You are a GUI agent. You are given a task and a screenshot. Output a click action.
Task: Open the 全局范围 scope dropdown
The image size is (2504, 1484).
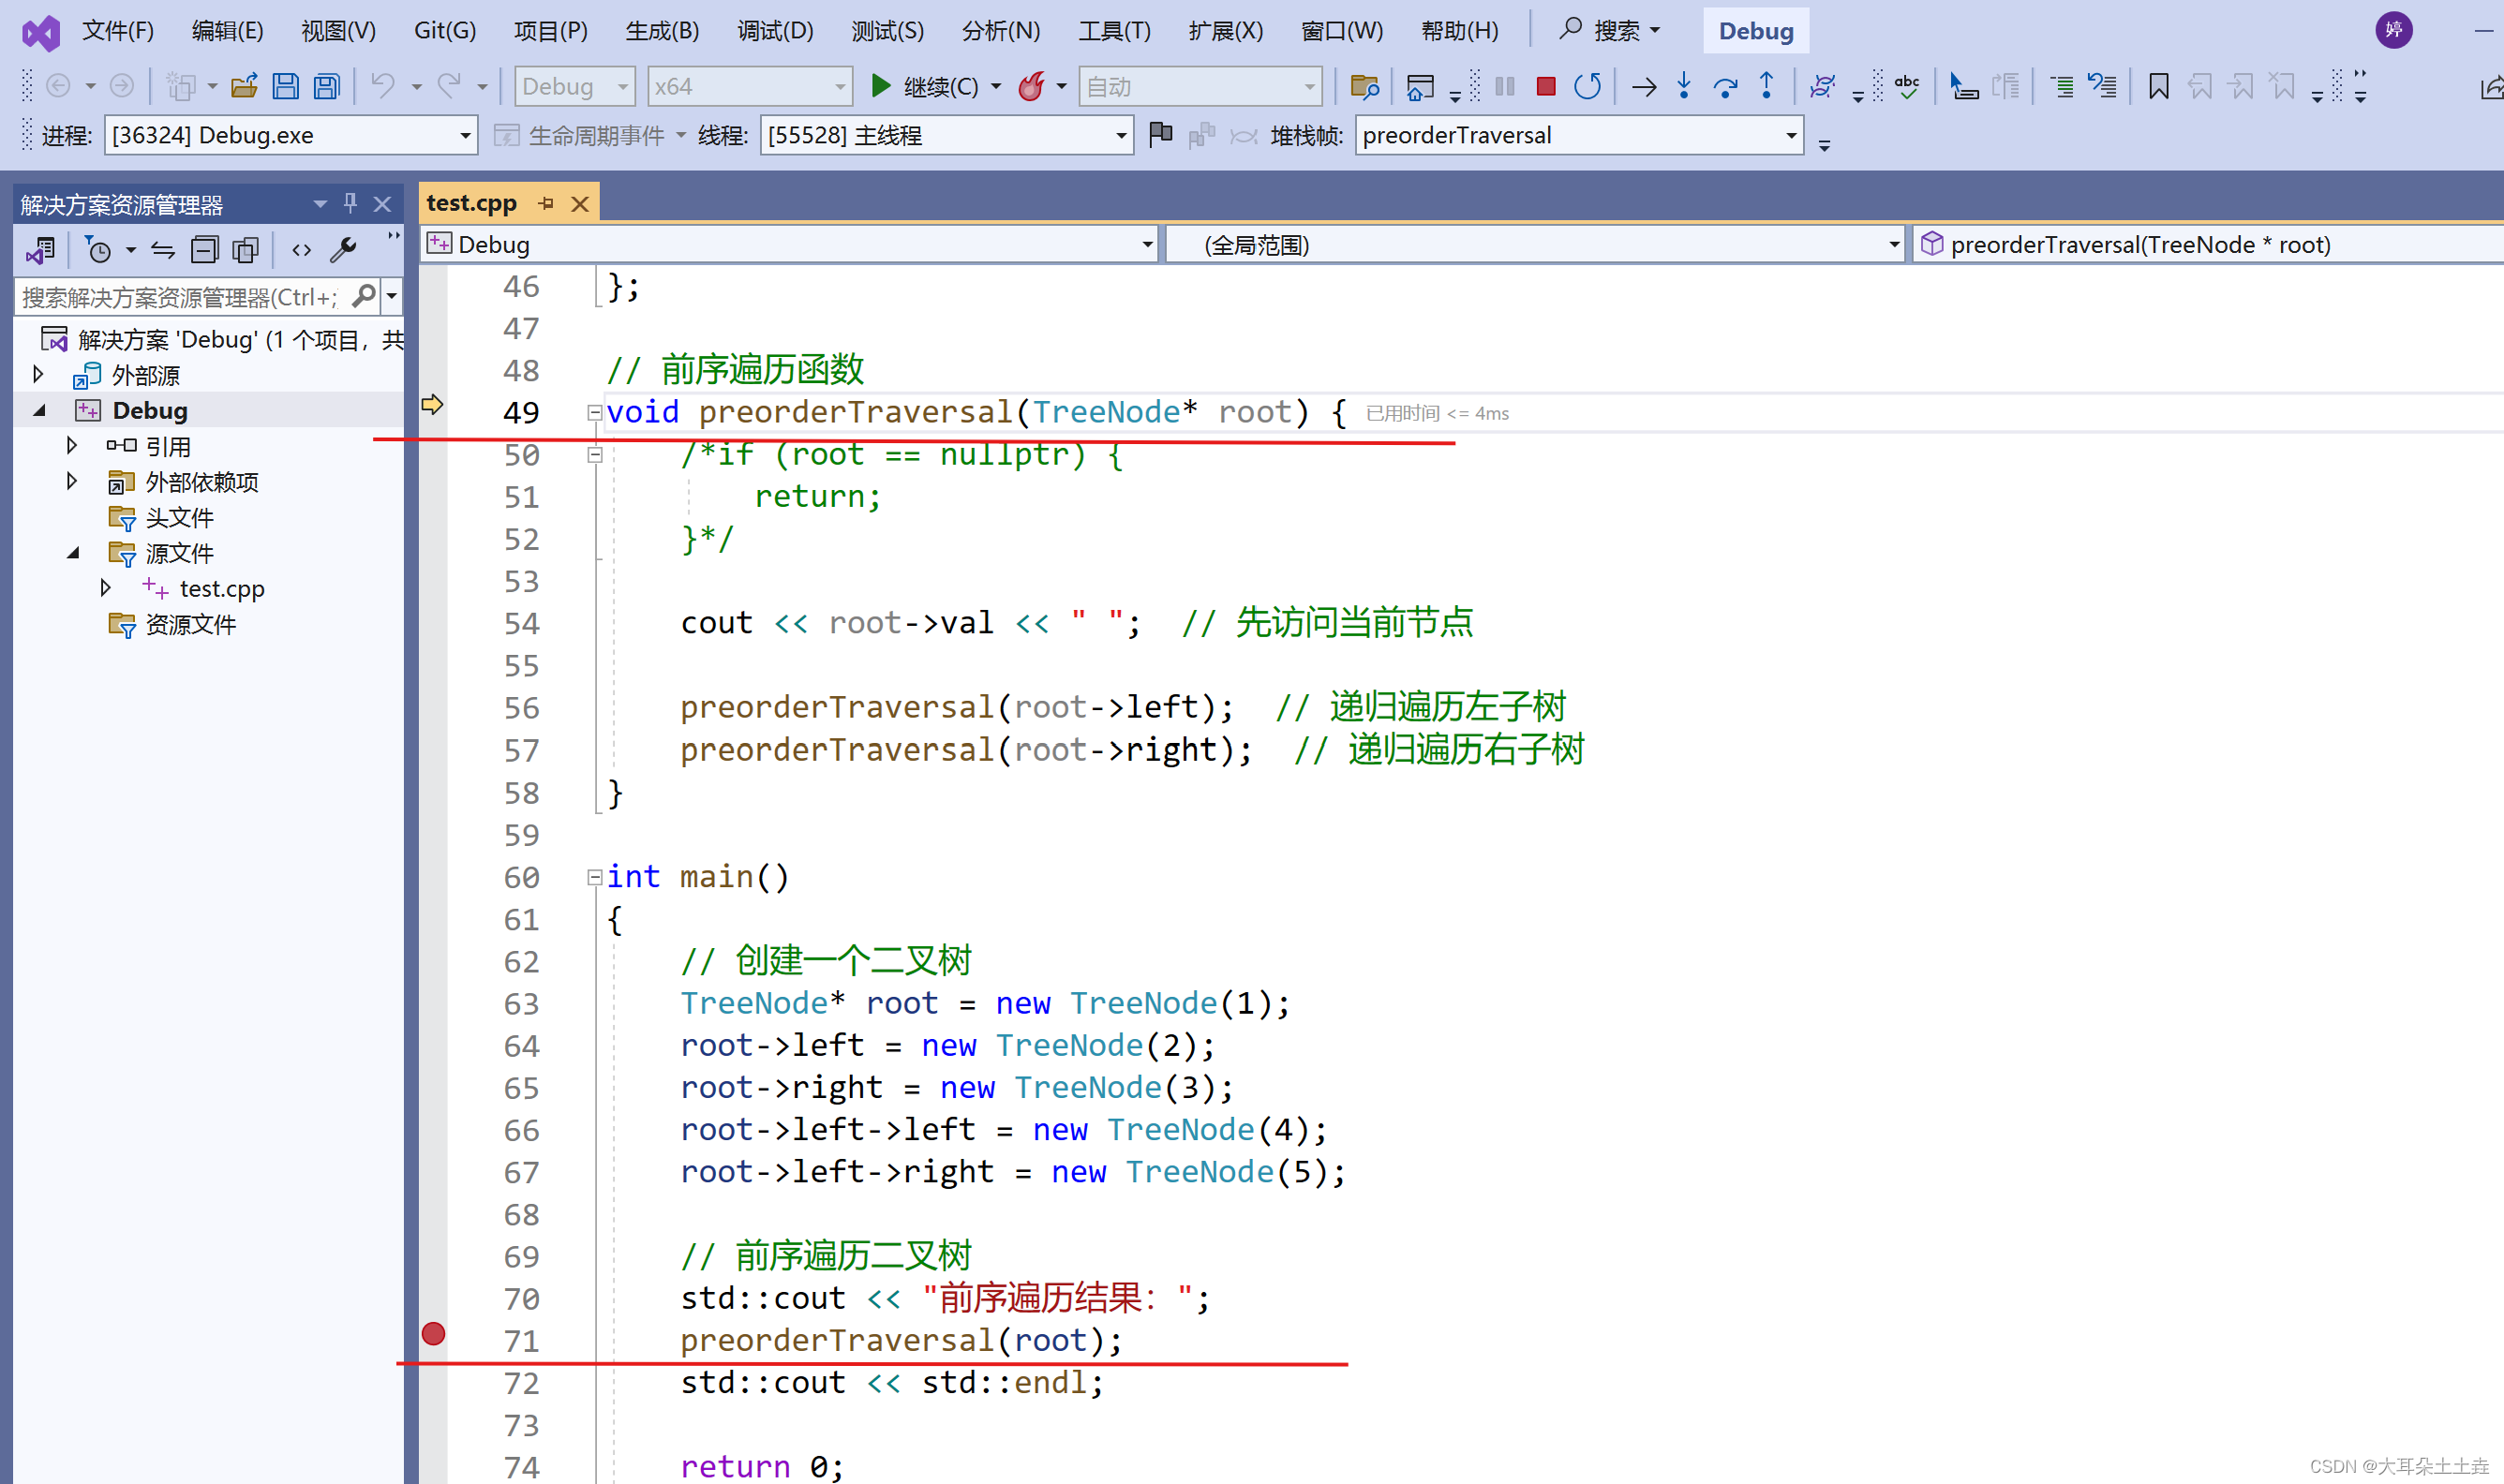click(1534, 245)
